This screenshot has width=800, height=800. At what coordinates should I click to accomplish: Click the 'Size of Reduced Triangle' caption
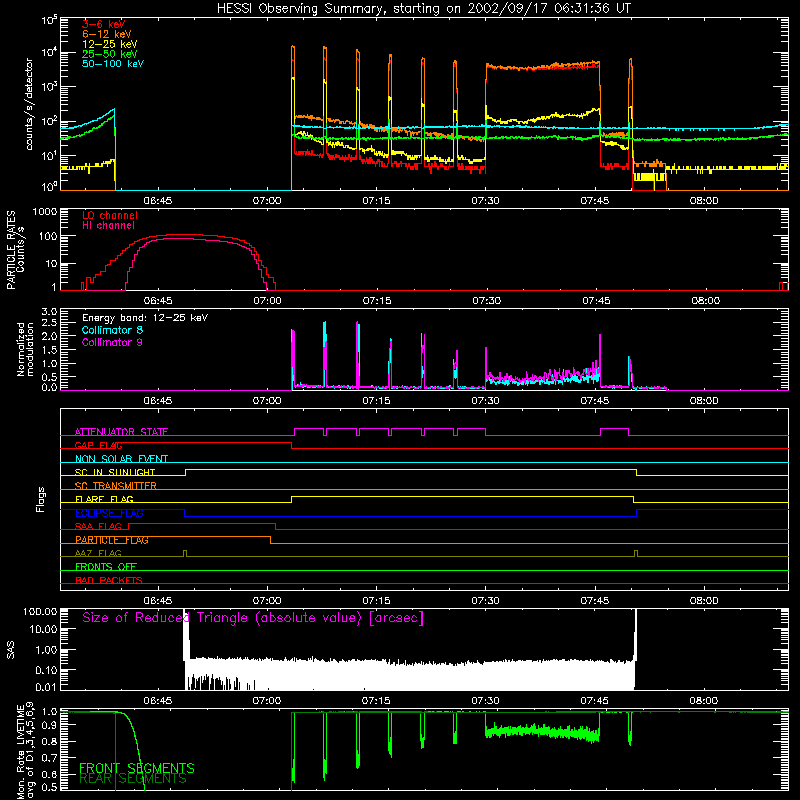(253, 618)
